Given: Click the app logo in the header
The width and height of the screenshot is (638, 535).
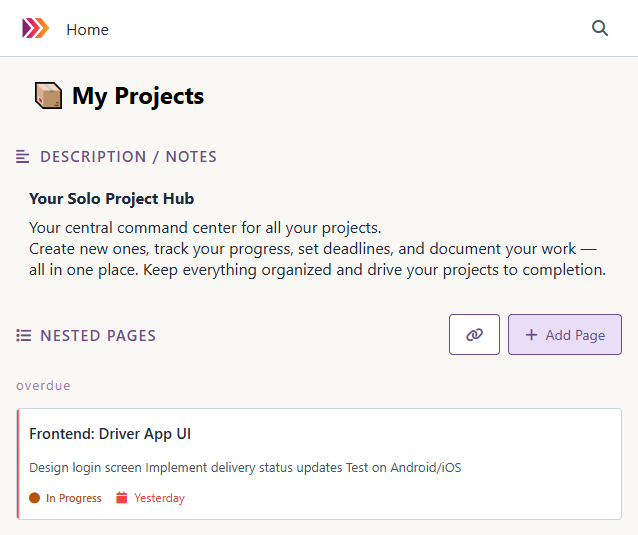Looking at the screenshot, I should [x=35, y=29].
